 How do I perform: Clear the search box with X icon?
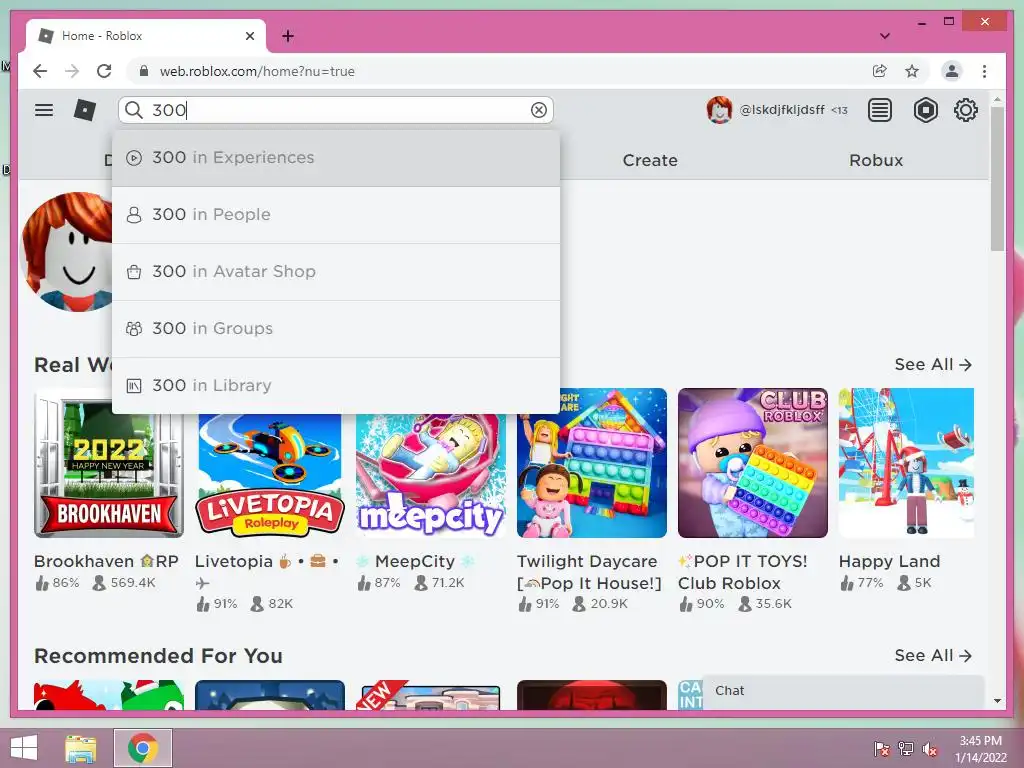[539, 110]
